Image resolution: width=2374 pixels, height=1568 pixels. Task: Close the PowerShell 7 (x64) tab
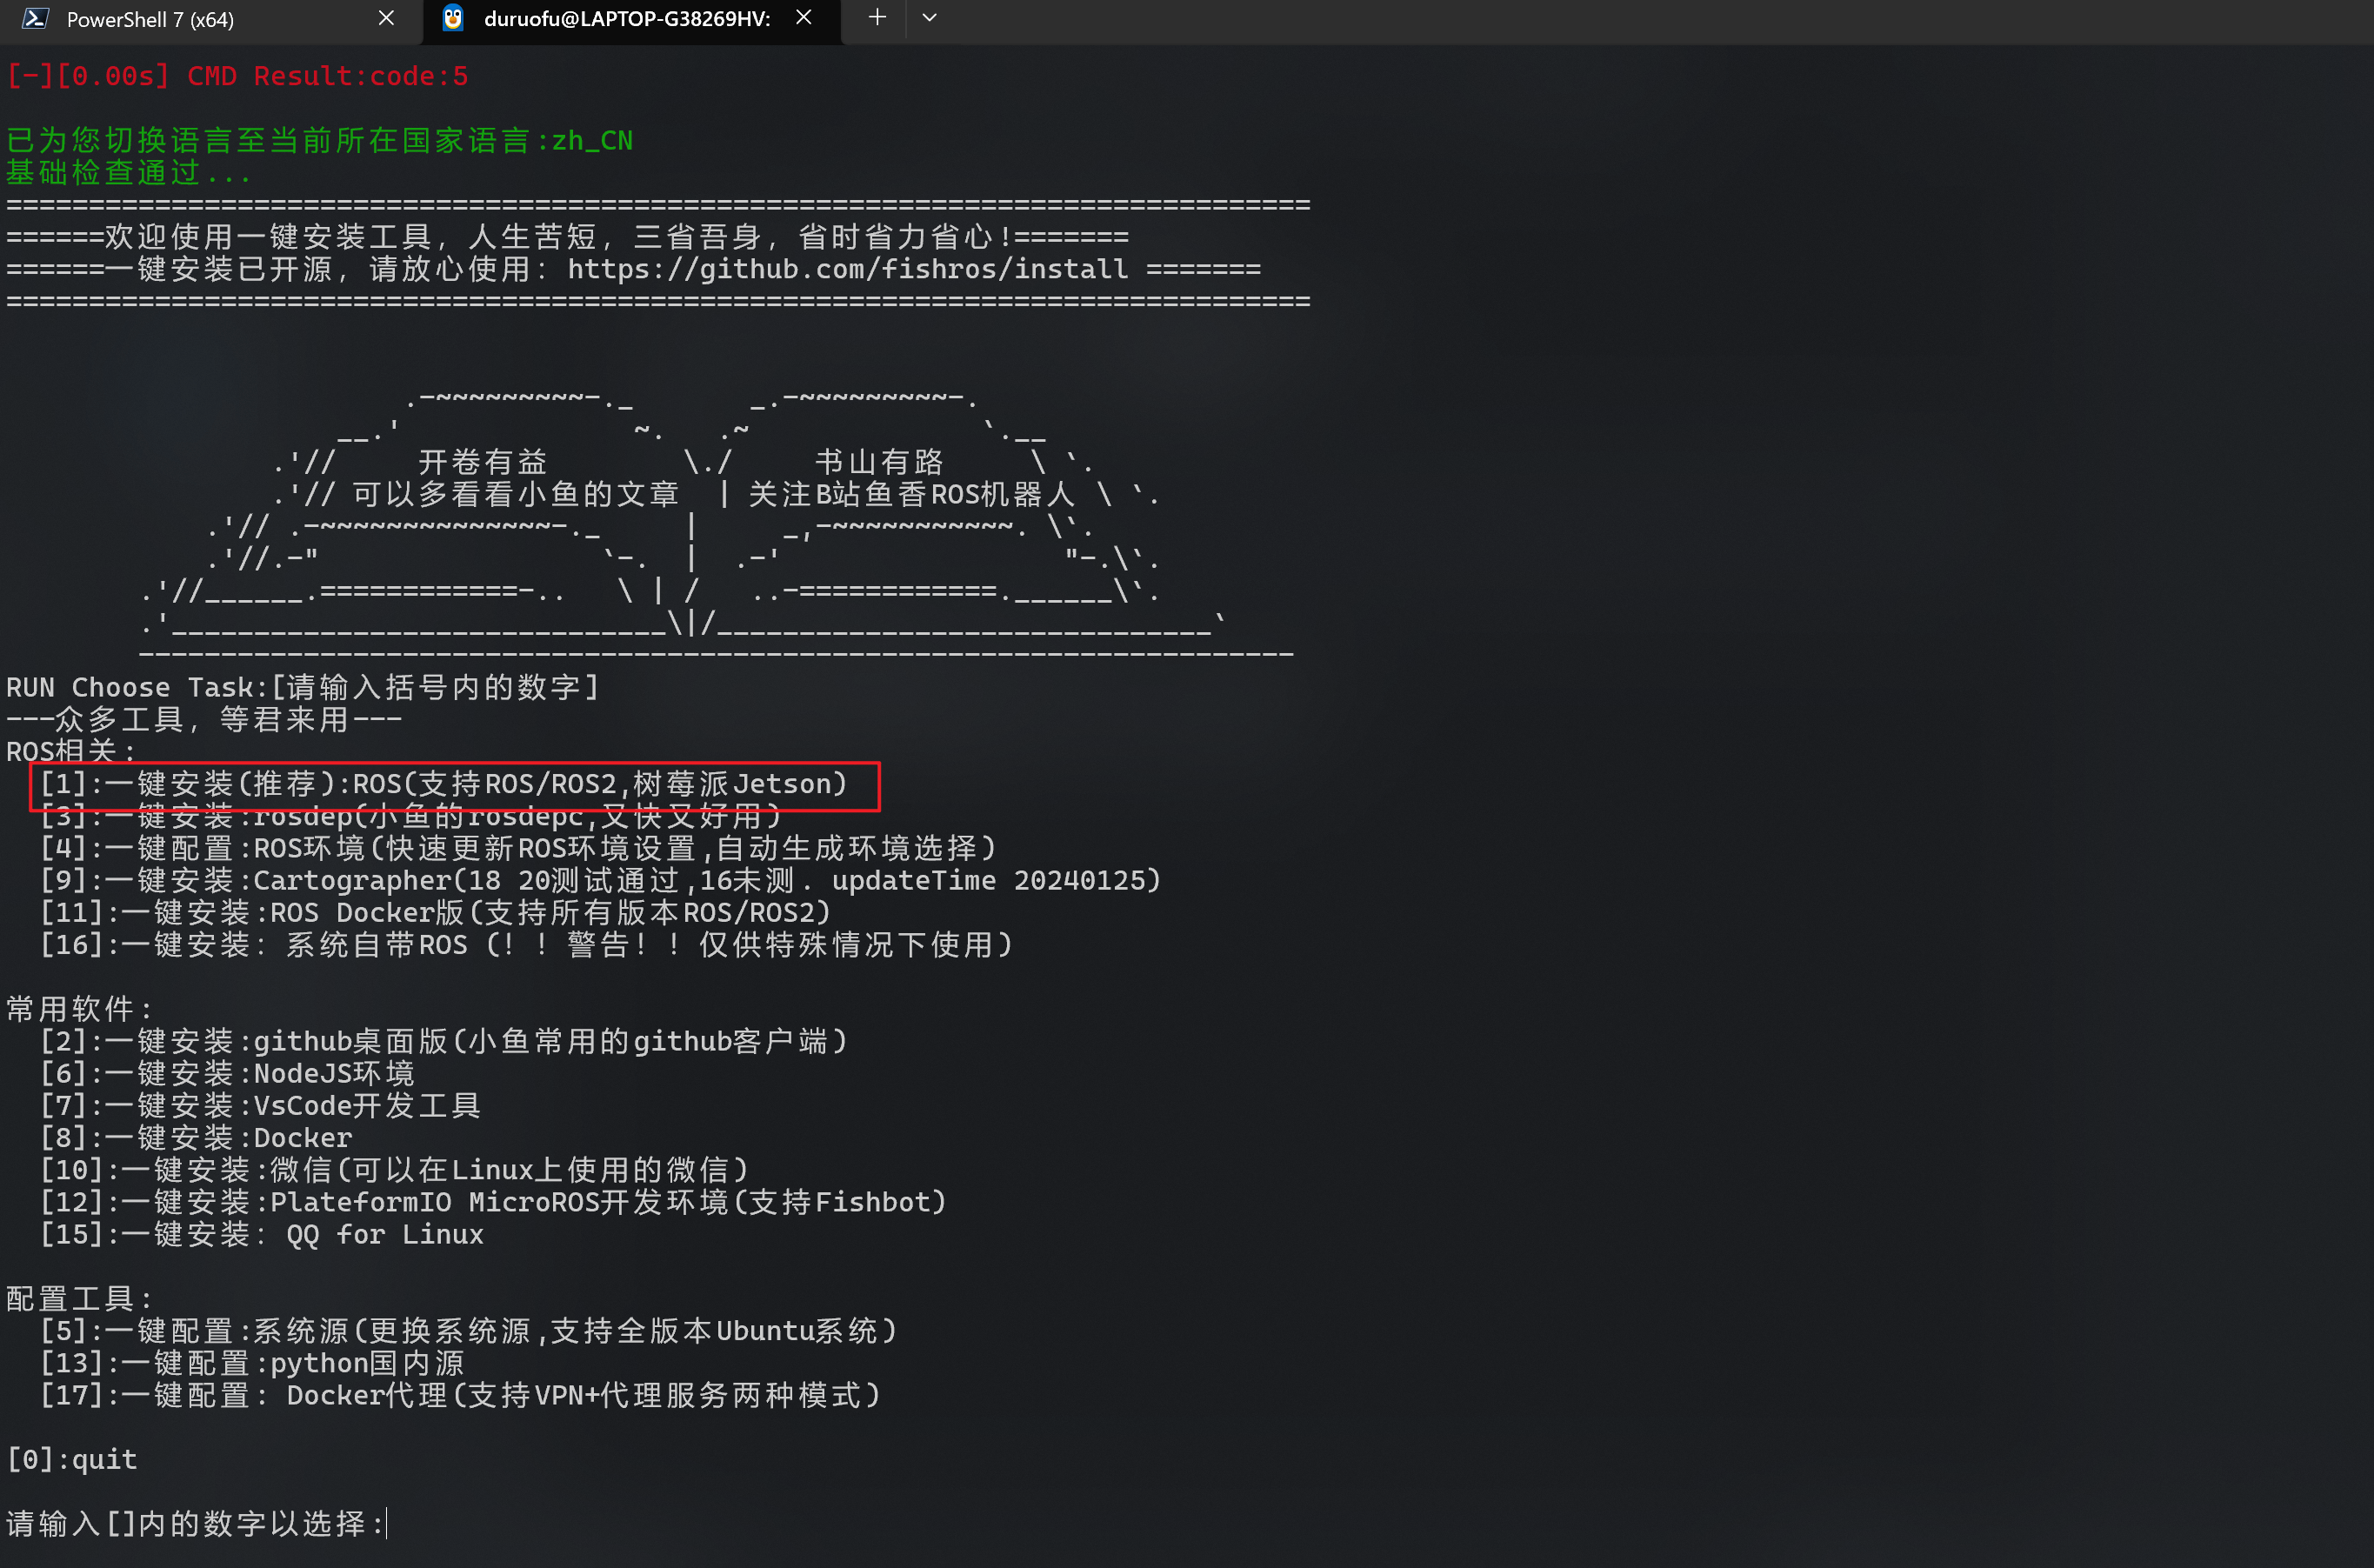point(386,19)
